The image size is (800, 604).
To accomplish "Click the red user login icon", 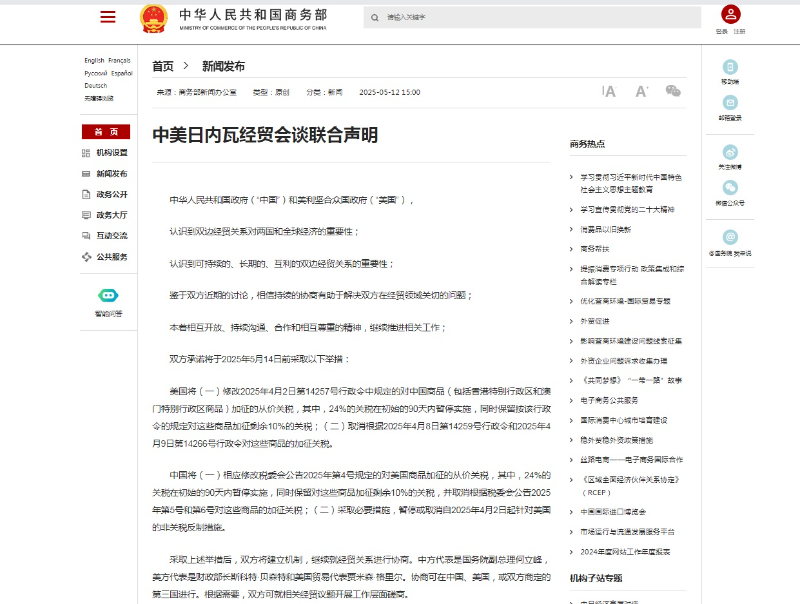I will click(731, 14).
